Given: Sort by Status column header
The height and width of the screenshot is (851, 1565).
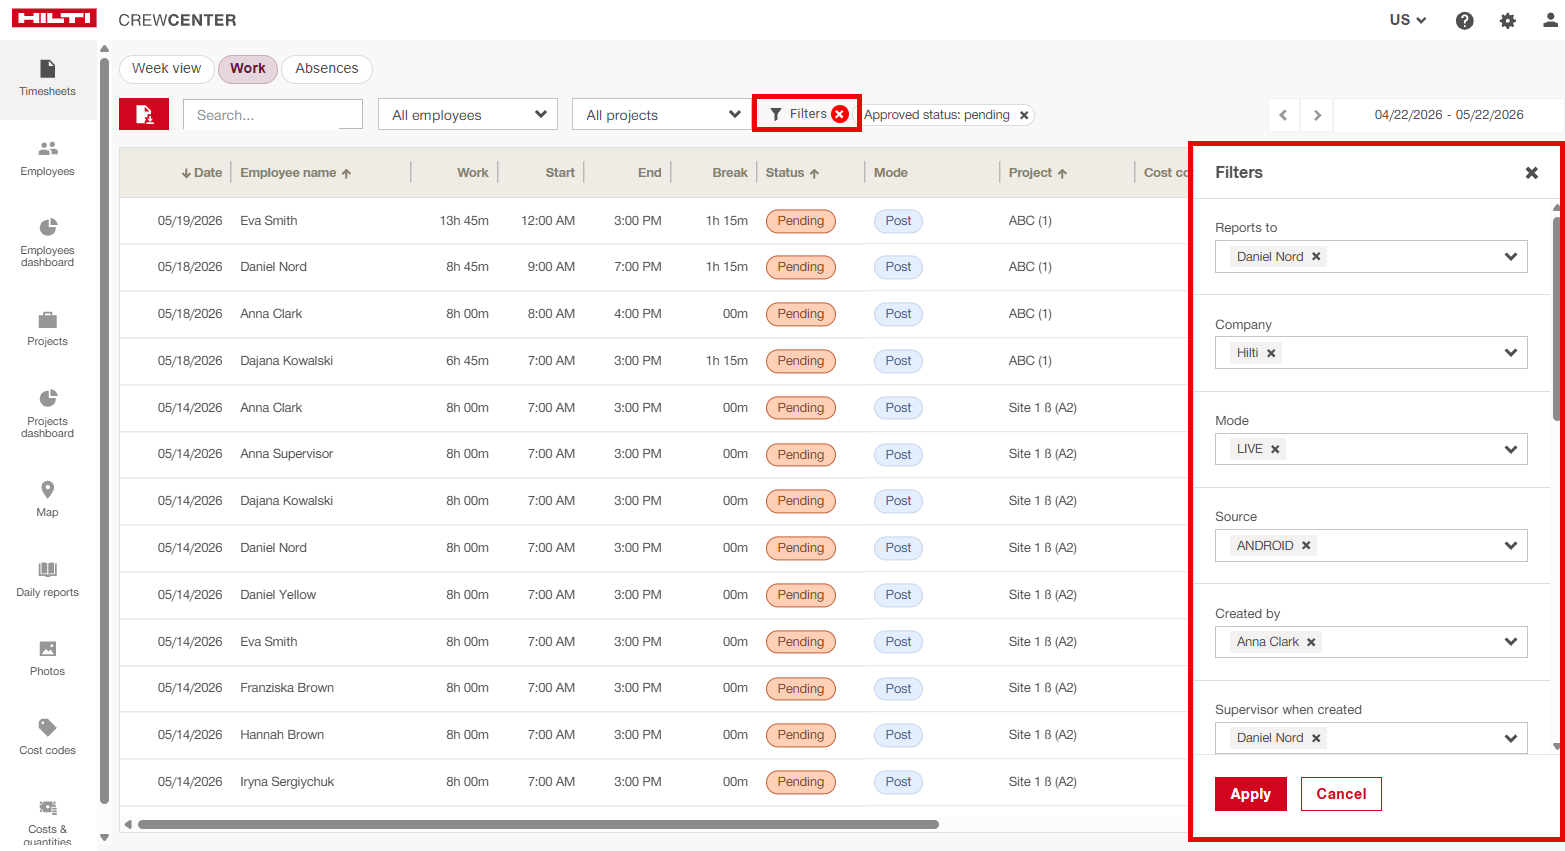Looking at the screenshot, I should click(793, 173).
